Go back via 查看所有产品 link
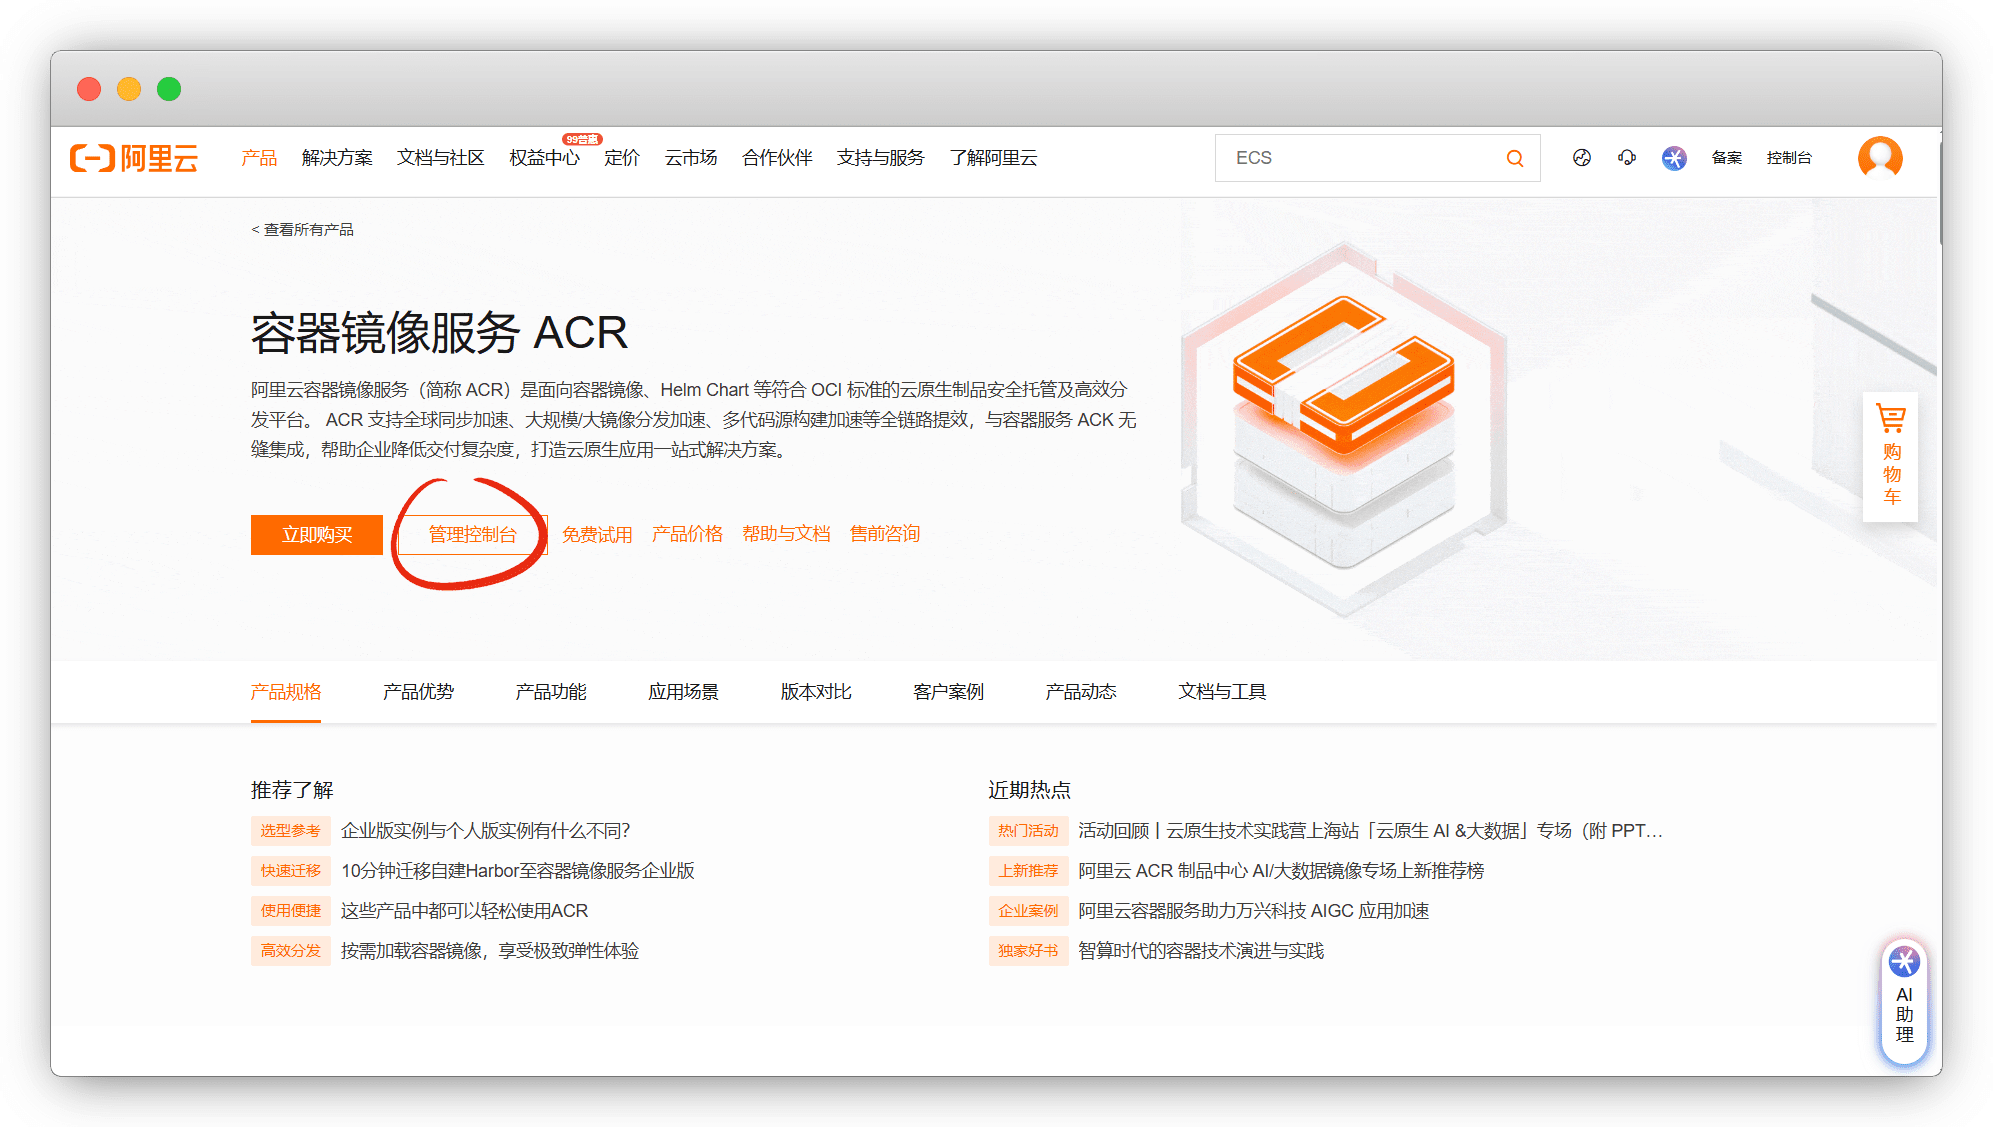This screenshot has width=1993, height=1127. pos(303,230)
